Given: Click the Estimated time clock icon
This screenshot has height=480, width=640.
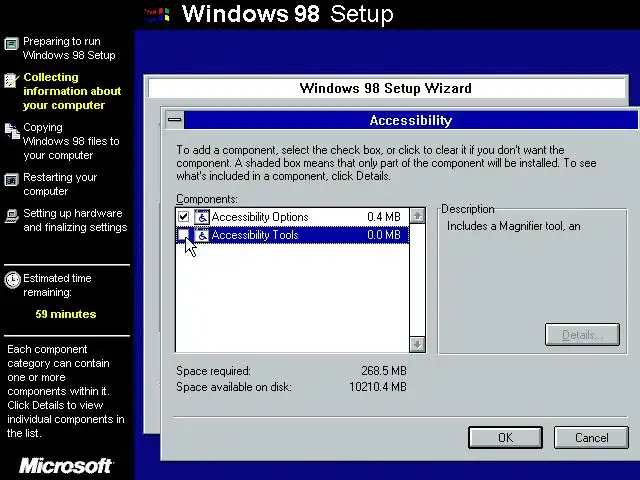Looking at the screenshot, I should (12, 280).
